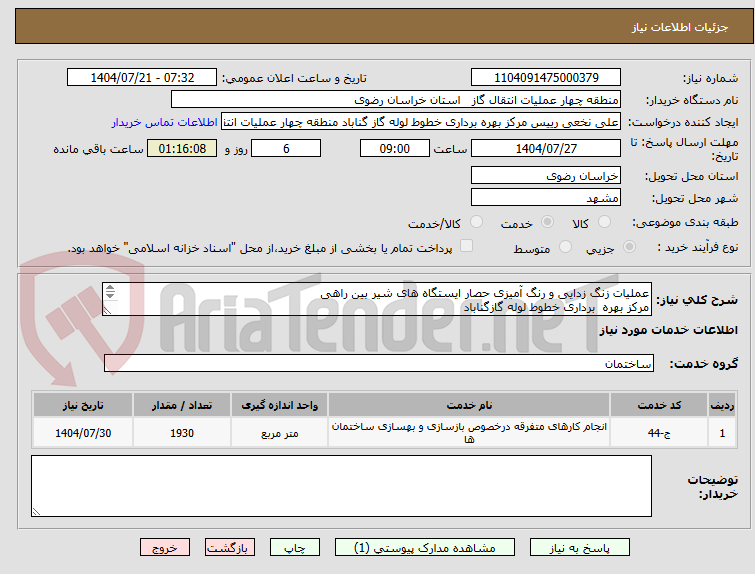Click the quantity cell 1930

tap(182, 433)
